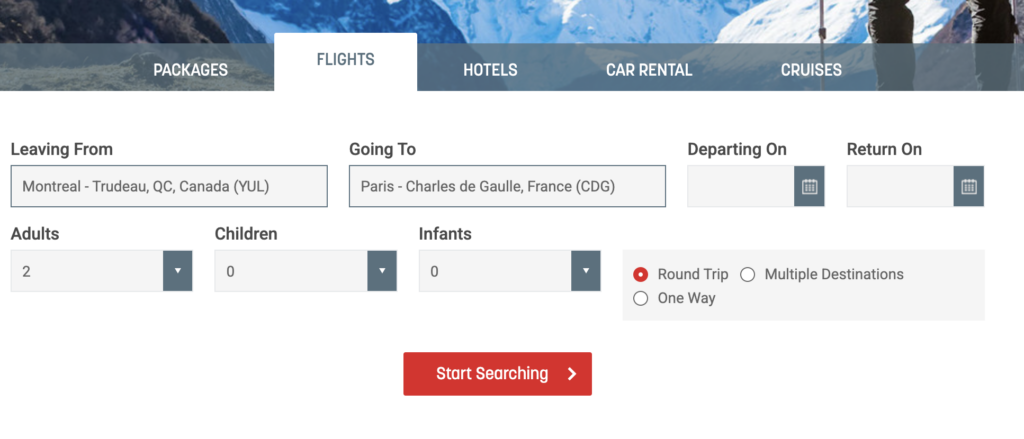Open the Cruises tab

(x=811, y=70)
